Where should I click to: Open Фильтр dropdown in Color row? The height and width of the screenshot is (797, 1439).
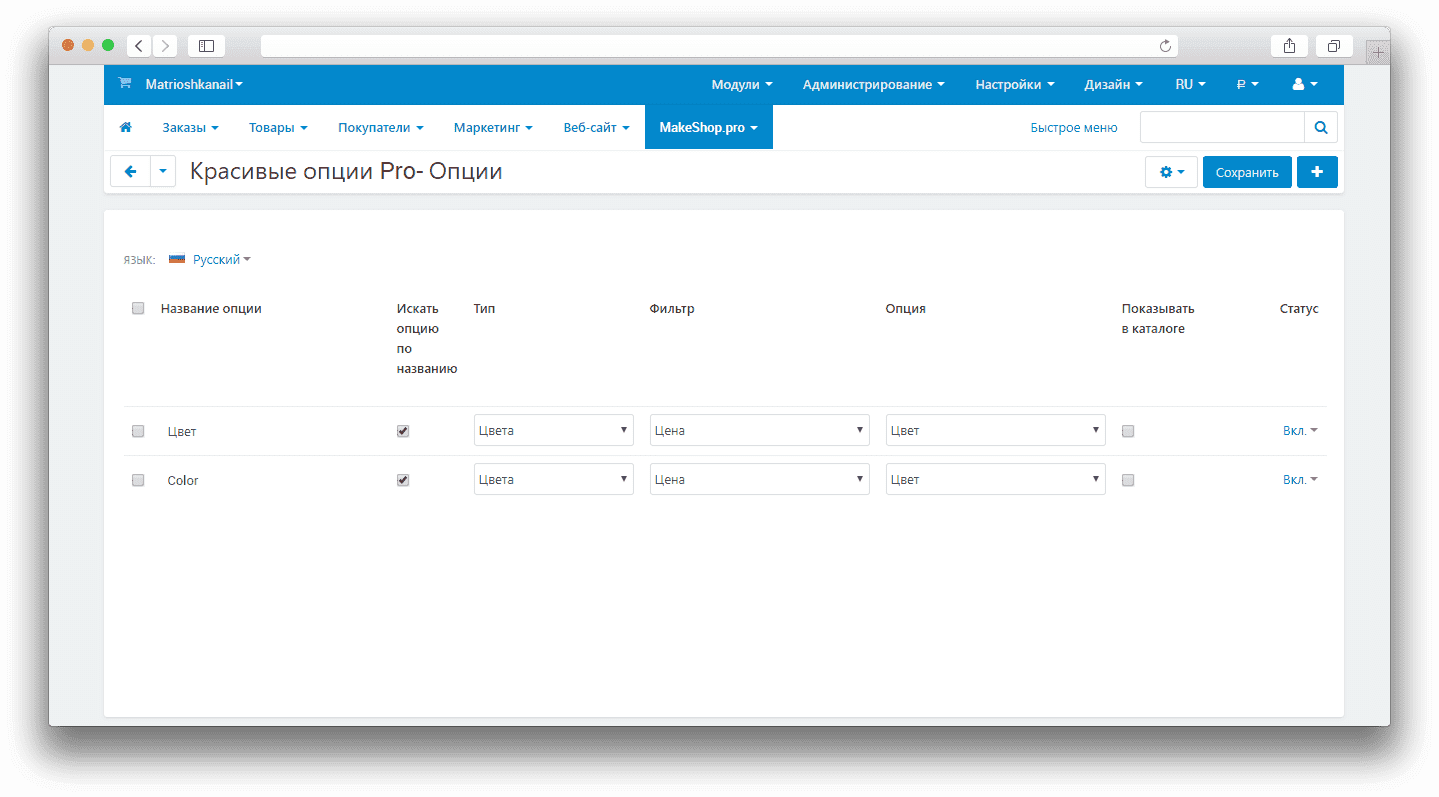(x=760, y=479)
